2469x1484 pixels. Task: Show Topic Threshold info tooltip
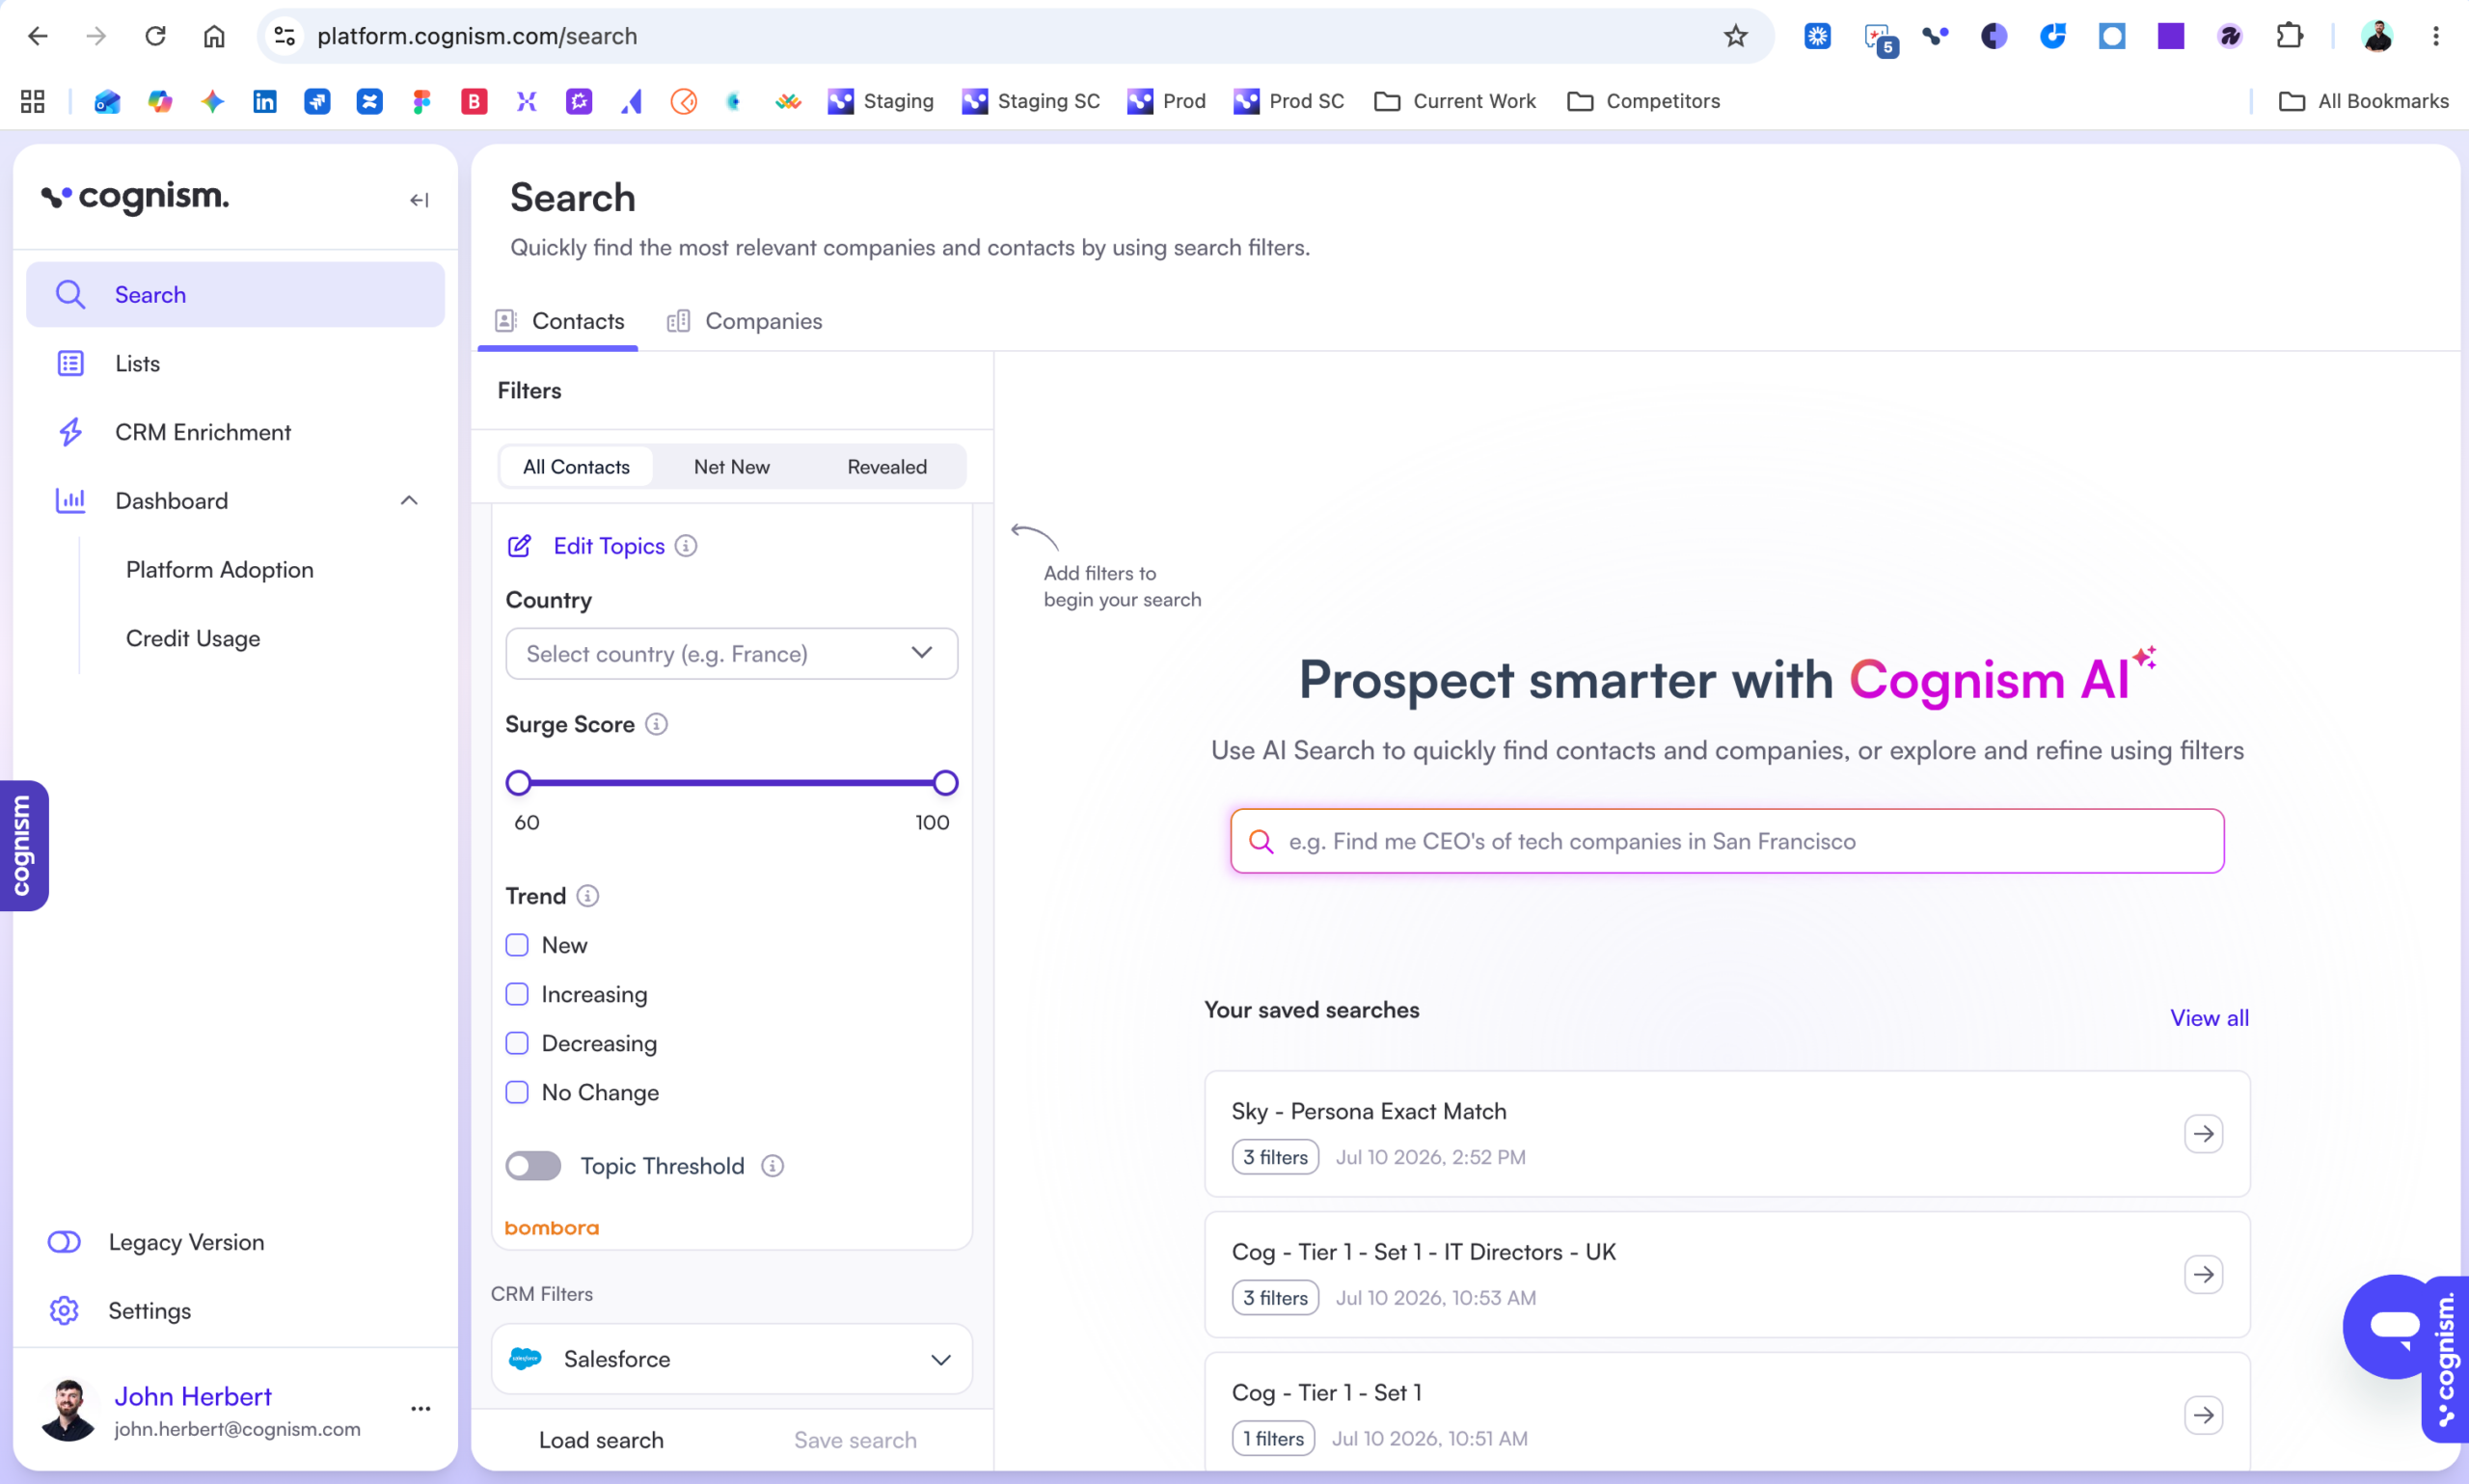773,1166
